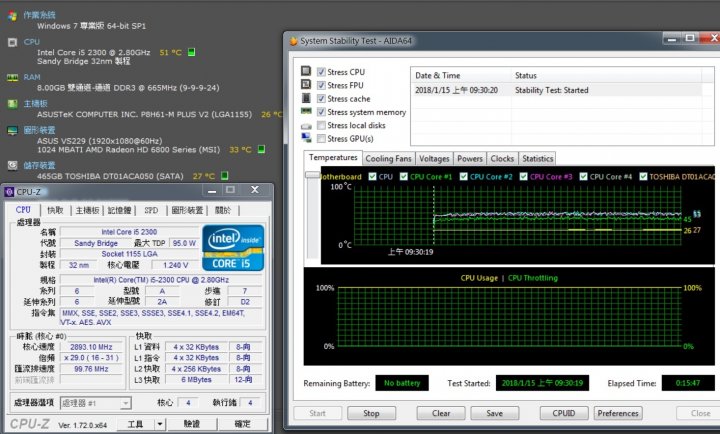Click the CPU Throttling graph legend label

tap(533, 278)
